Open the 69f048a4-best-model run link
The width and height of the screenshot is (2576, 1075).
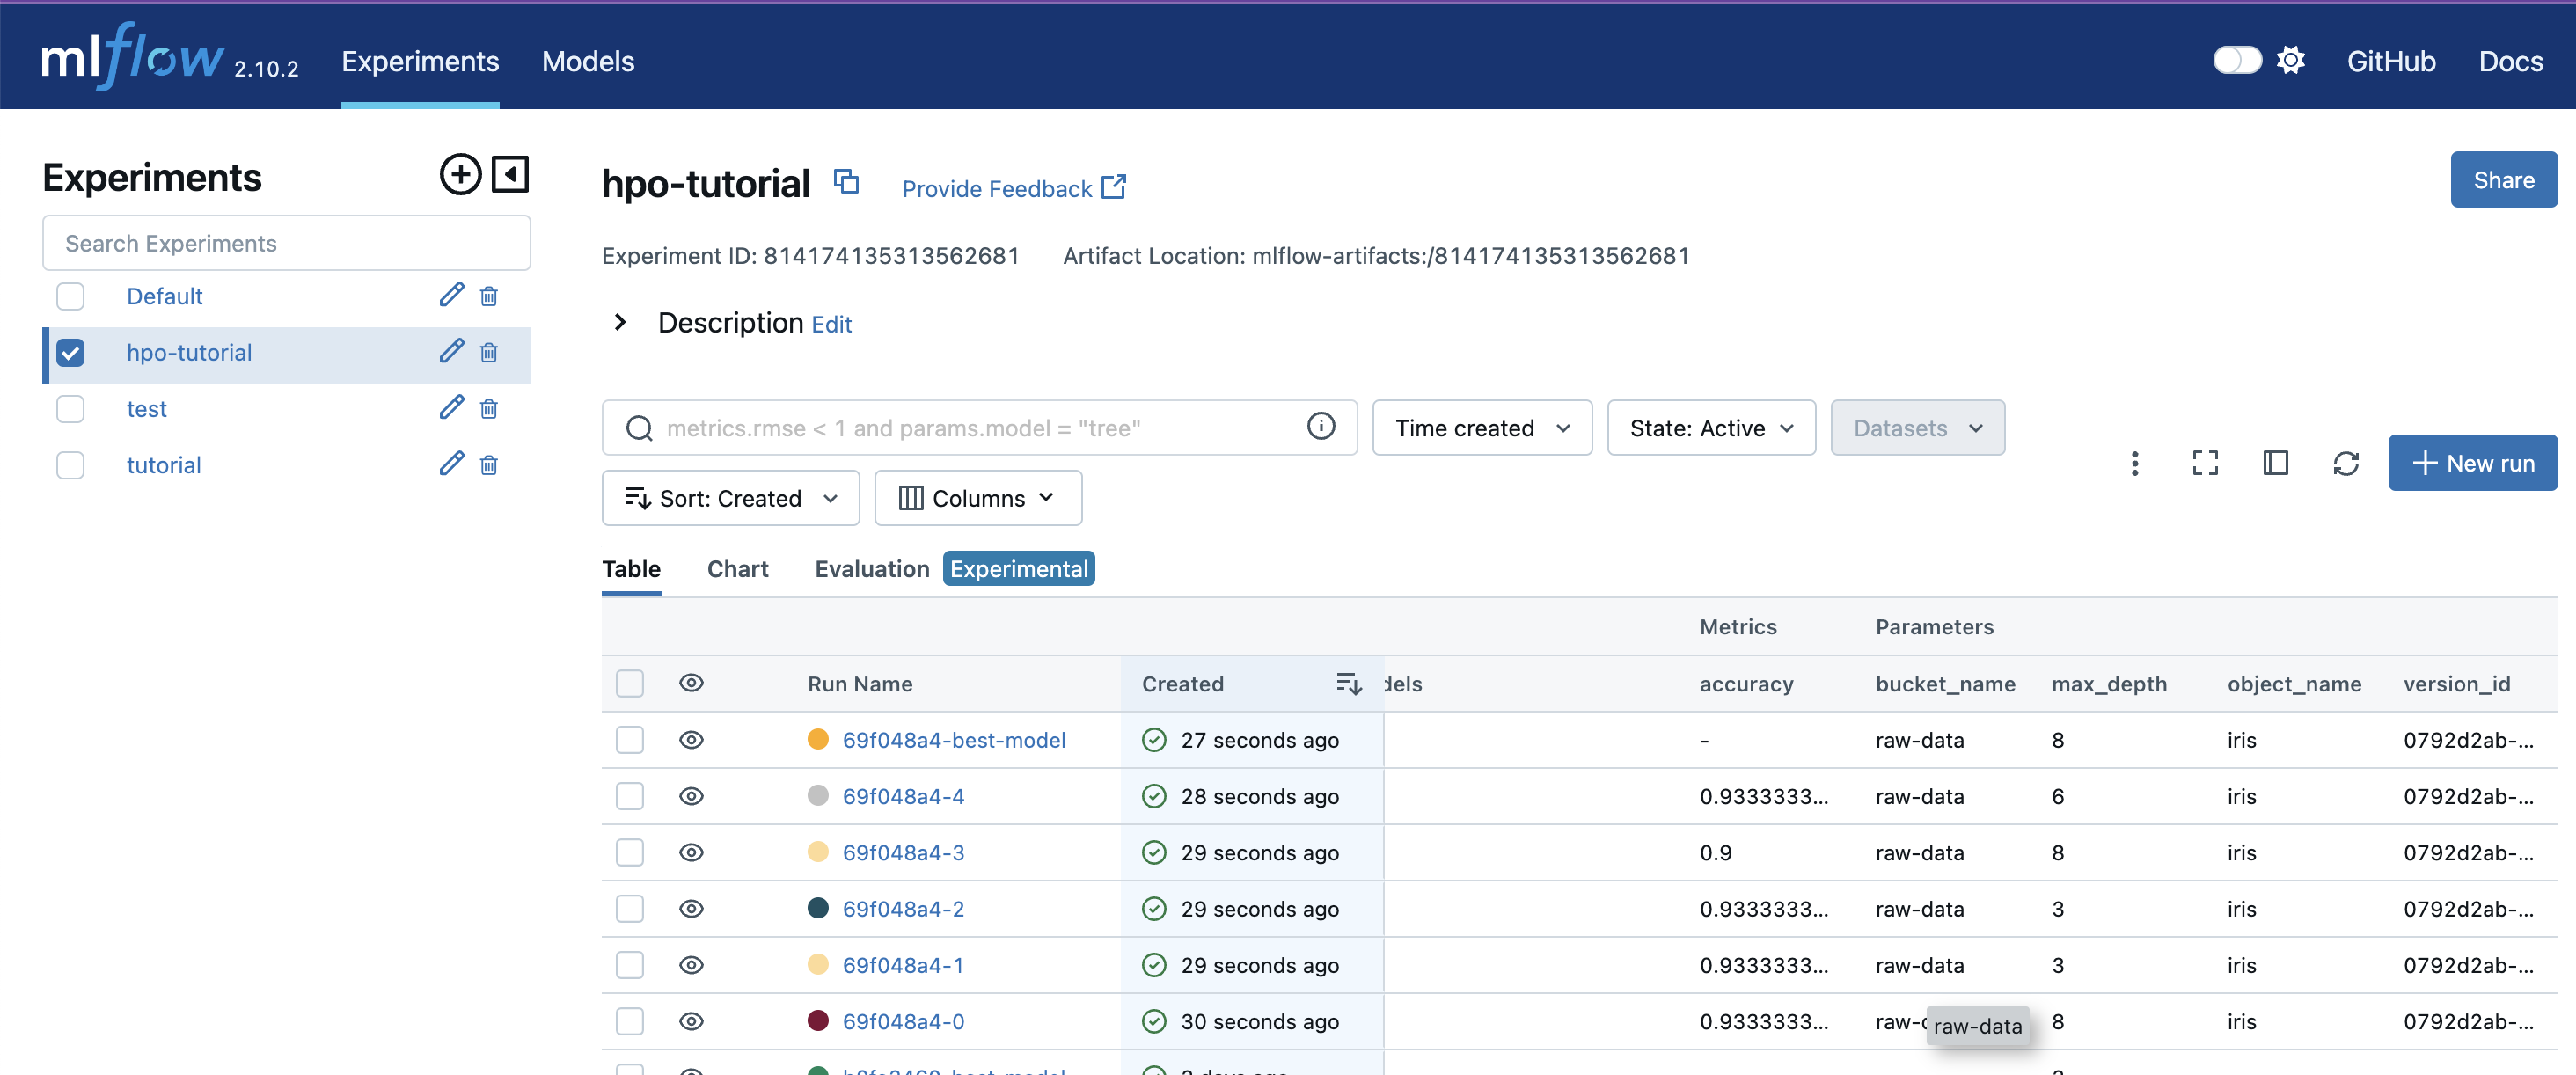click(953, 740)
